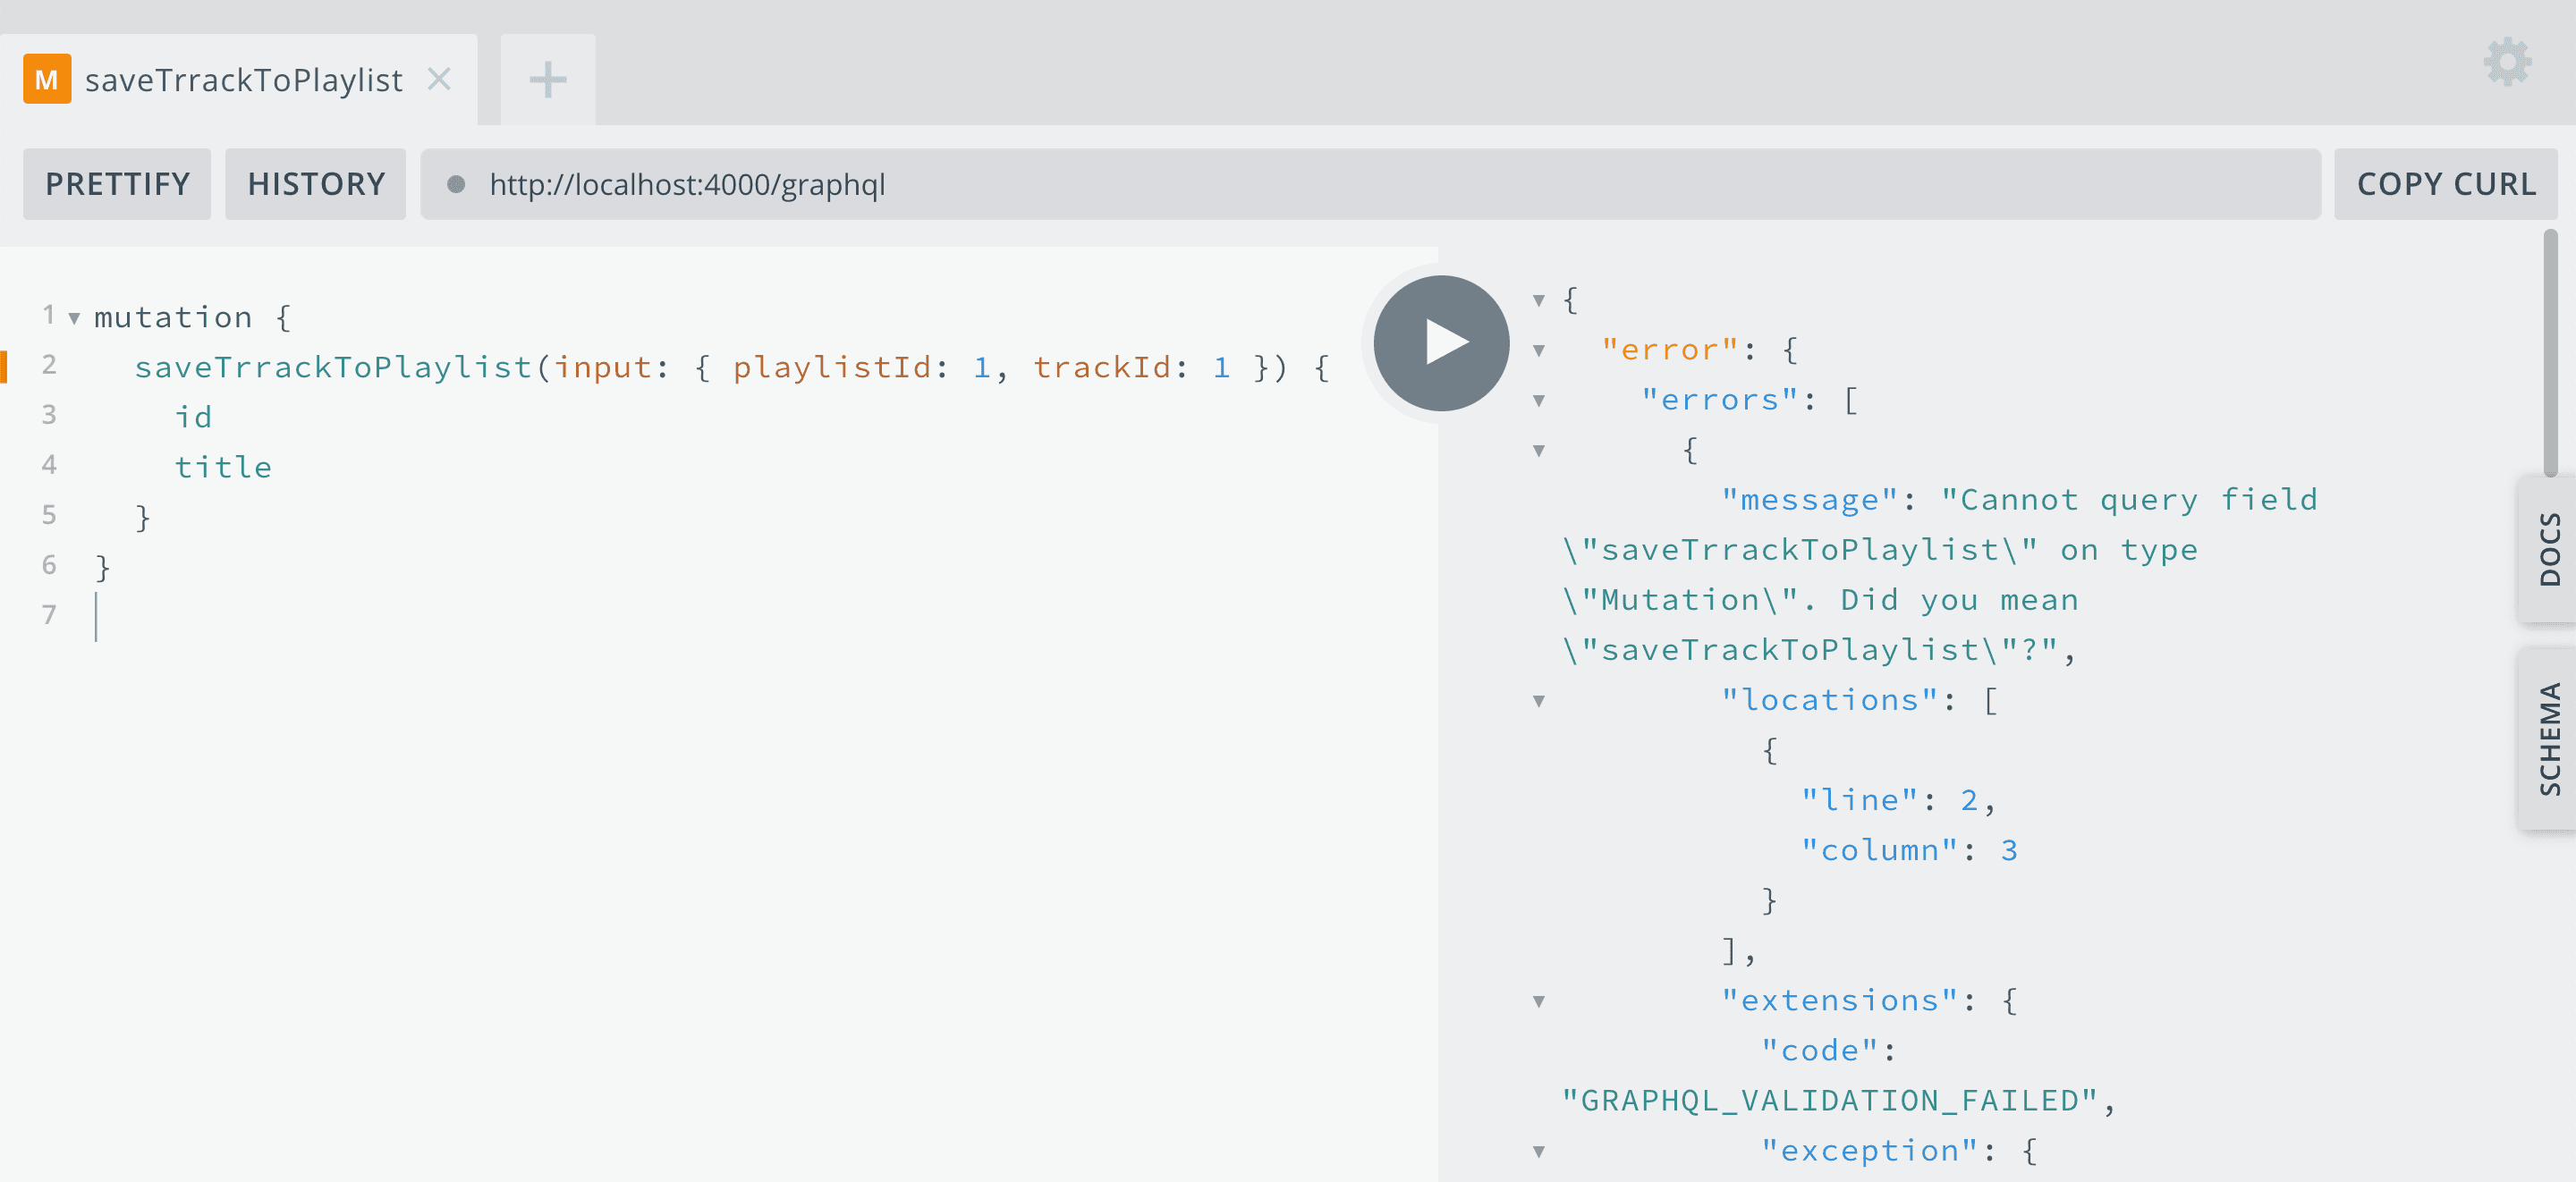Screen dimensions: 2576x1182
Task: Click the saveTrrackToPlaylist field in editor
Action: (x=333, y=367)
